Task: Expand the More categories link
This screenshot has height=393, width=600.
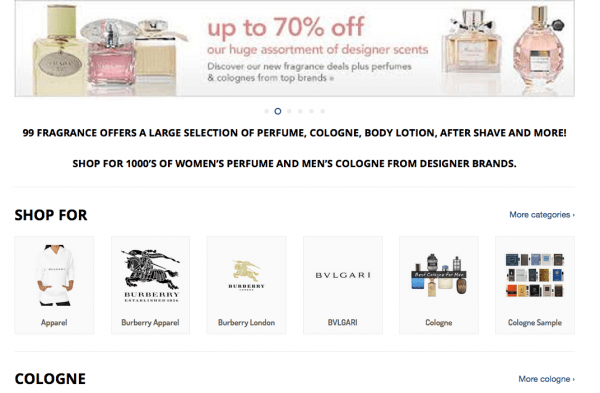Action: point(542,215)
